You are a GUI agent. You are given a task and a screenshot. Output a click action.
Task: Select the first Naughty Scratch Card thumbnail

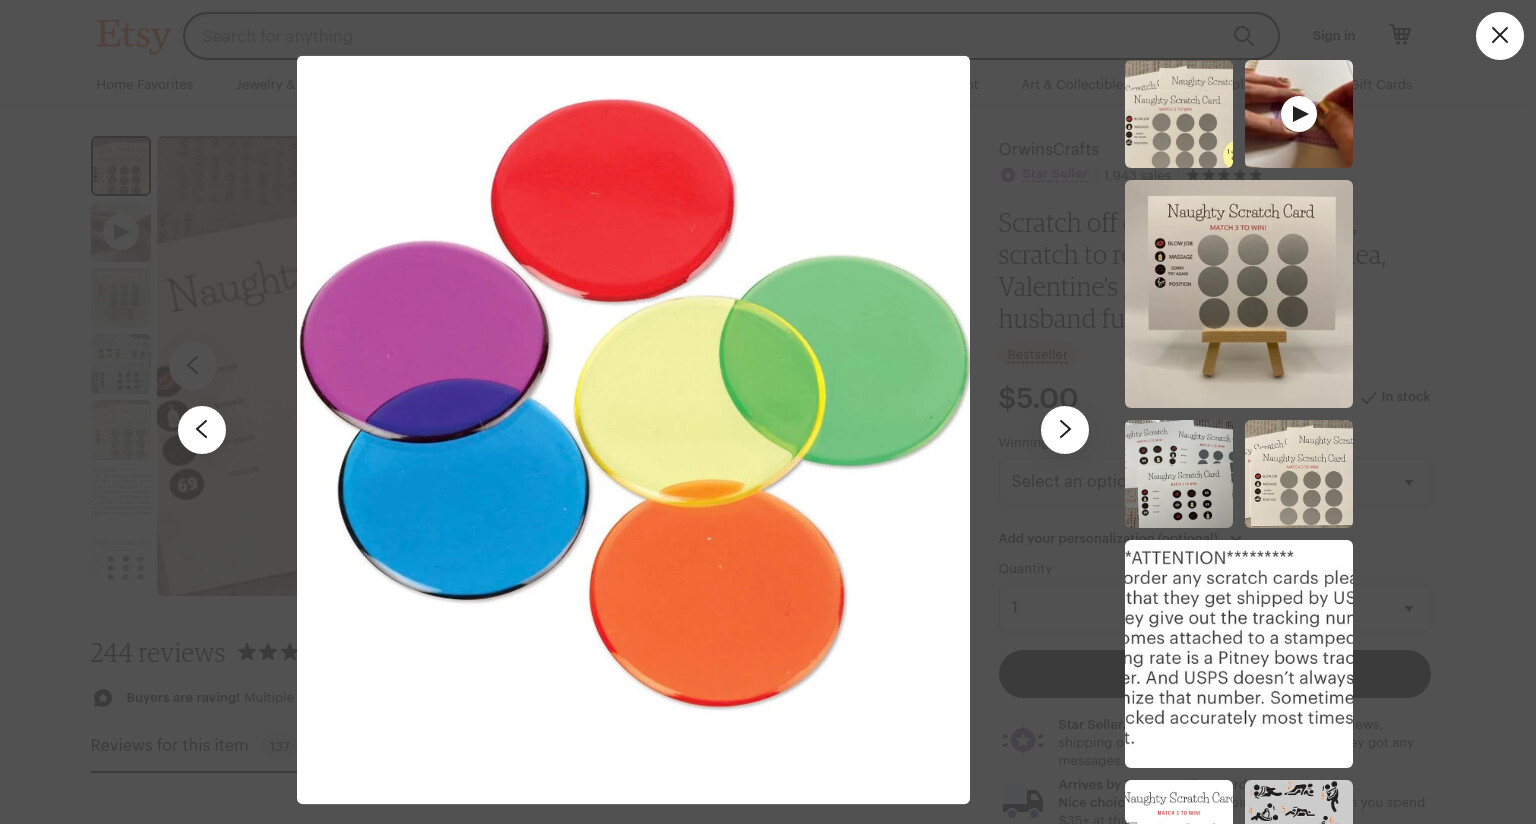click(x=1179, y=114)
